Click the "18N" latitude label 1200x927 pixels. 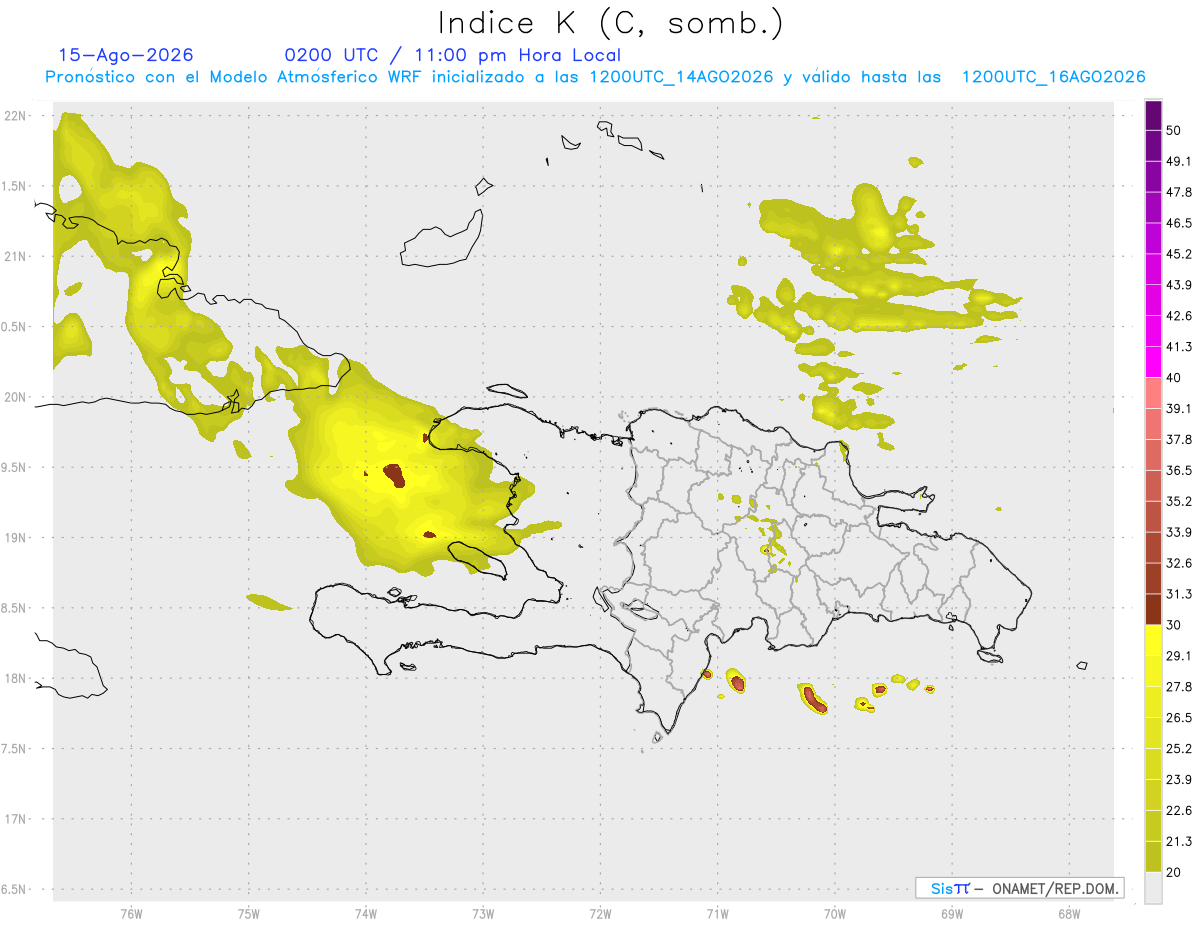(x=15, y=678)
